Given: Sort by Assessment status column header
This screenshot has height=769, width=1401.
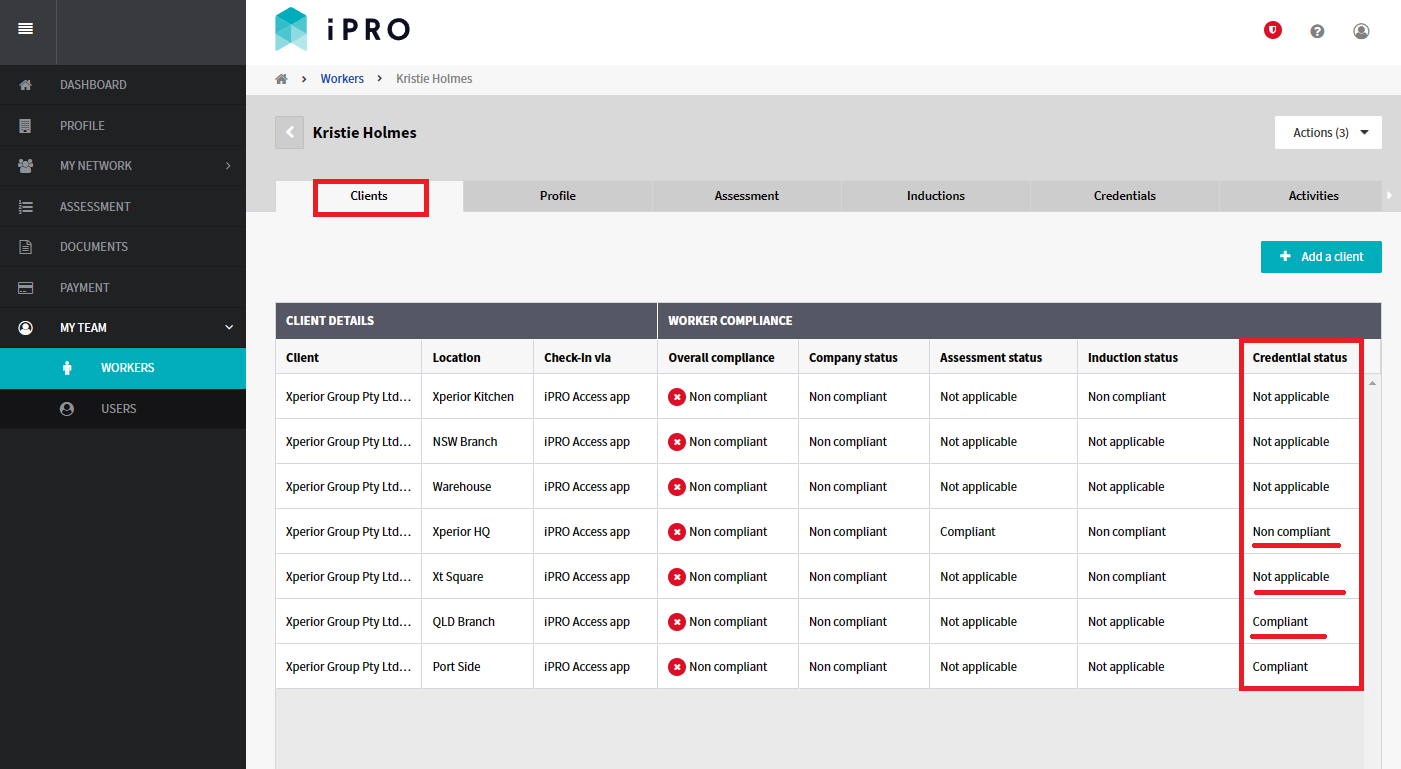Looking at the screenshot, I should pos(1004,357).
